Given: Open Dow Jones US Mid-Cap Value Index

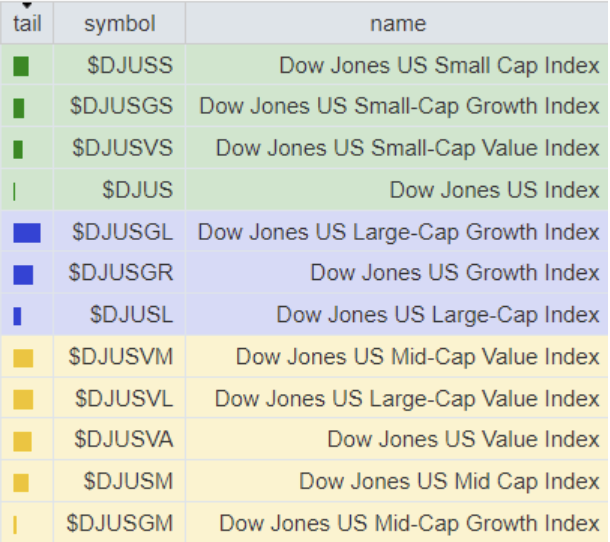Looking at the screenshot, I should [x=417, y=357].
